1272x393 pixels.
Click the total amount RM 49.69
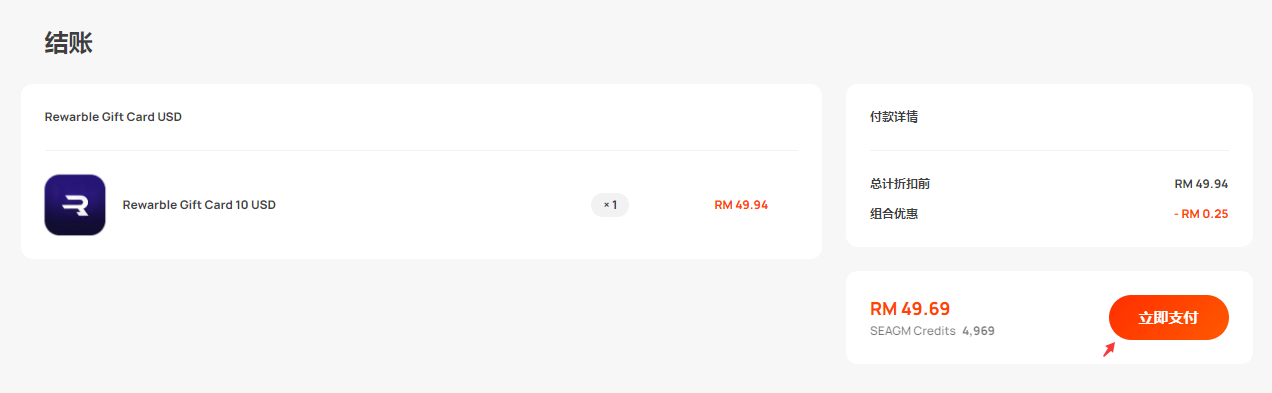pyautogui.click(x=910, y=308)
